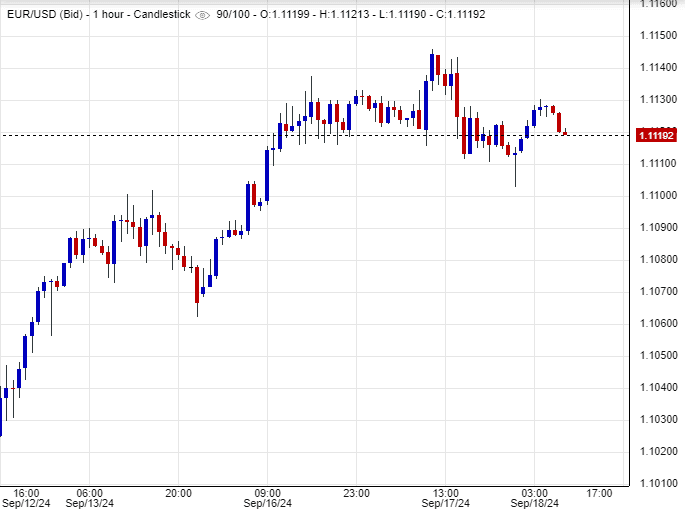Click the 1.11000 price axis label
685x509 pixels.
(657, 195)
